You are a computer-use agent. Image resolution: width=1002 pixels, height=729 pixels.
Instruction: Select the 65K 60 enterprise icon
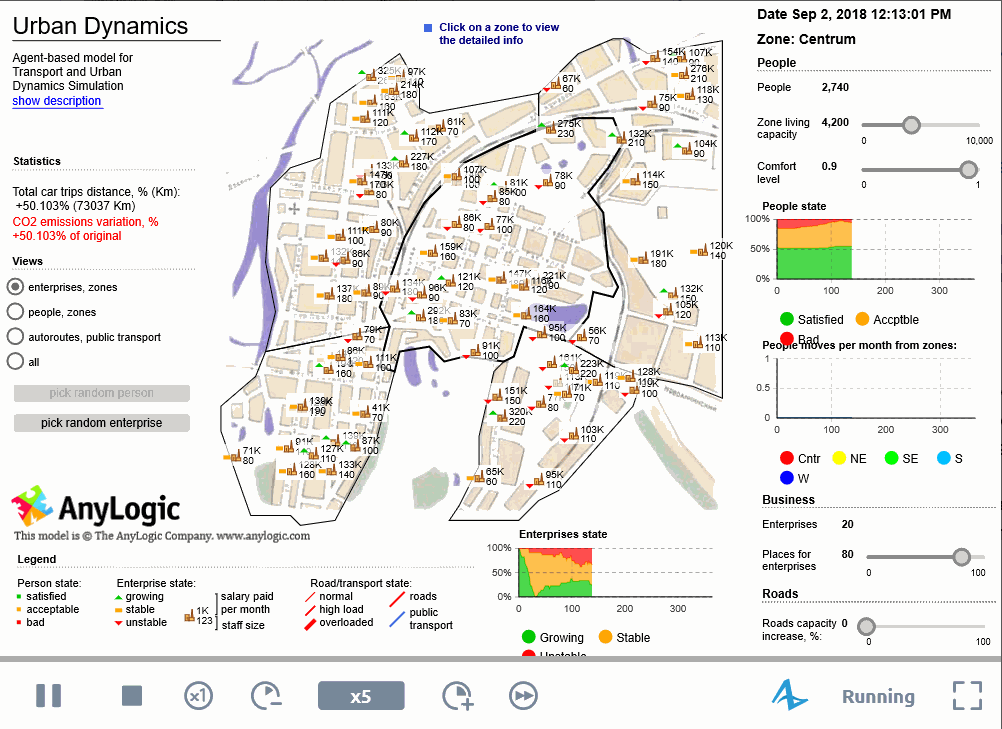479,476
